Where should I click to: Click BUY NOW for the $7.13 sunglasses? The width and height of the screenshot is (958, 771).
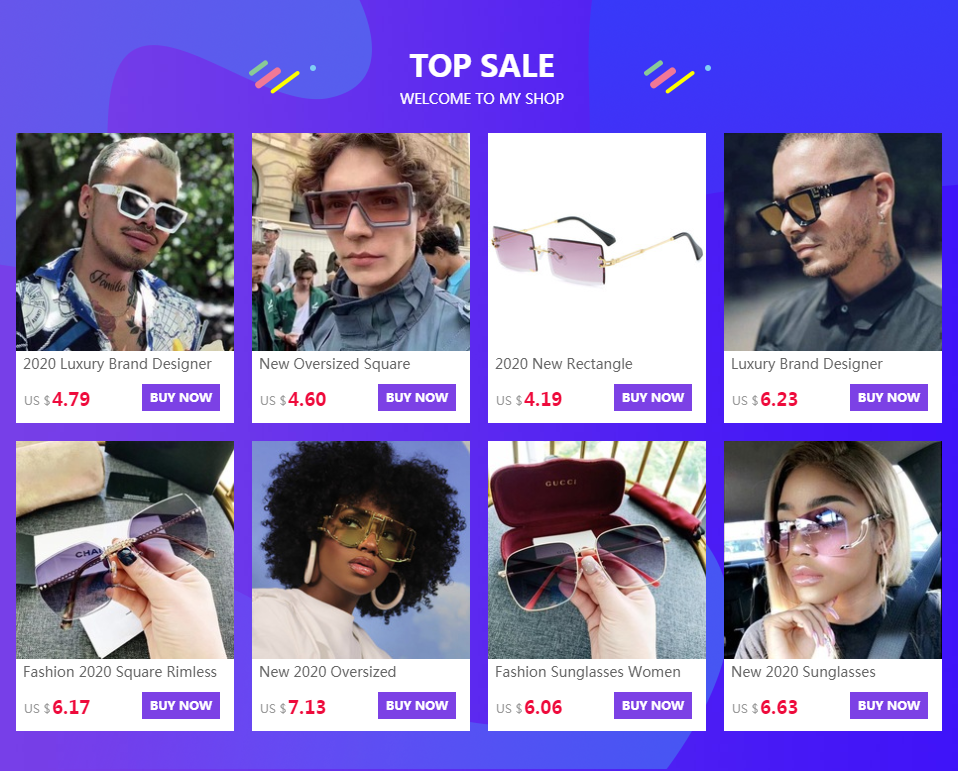click(417, 706)
